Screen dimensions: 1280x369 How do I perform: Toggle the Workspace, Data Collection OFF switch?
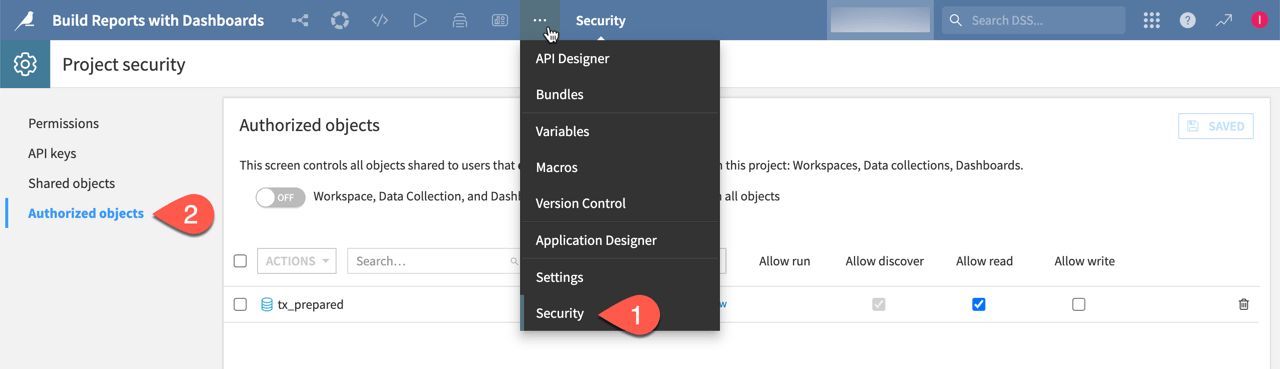tap(280, 197)
